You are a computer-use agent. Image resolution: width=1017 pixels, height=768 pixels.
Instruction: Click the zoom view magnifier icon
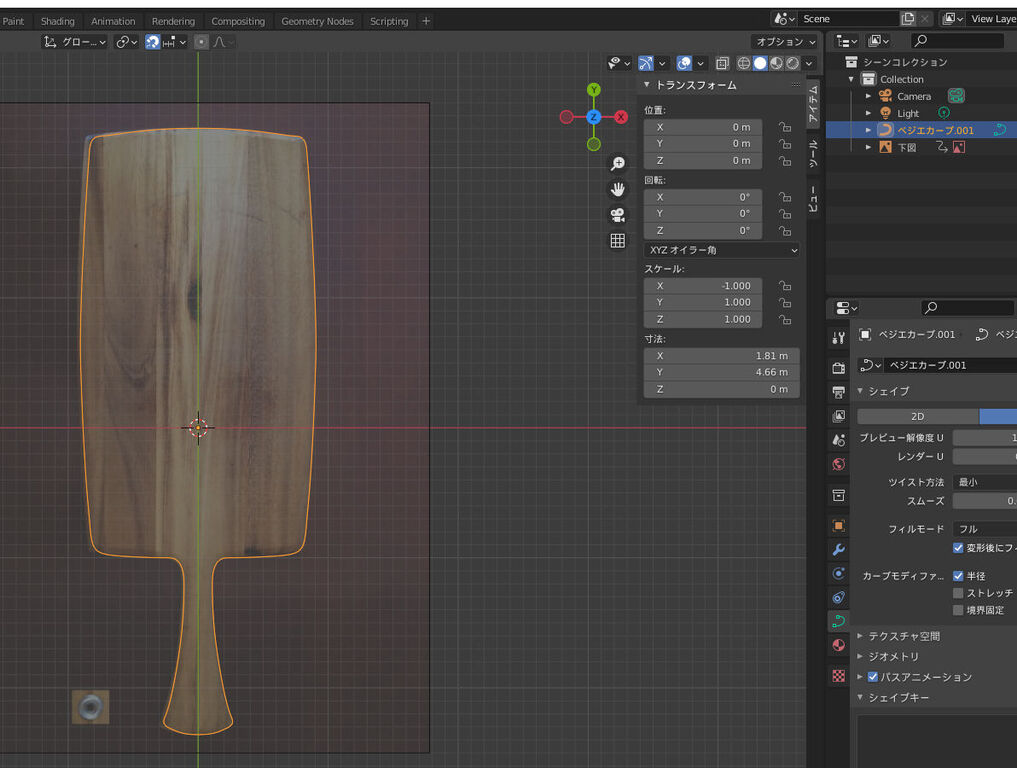point(618,163)
